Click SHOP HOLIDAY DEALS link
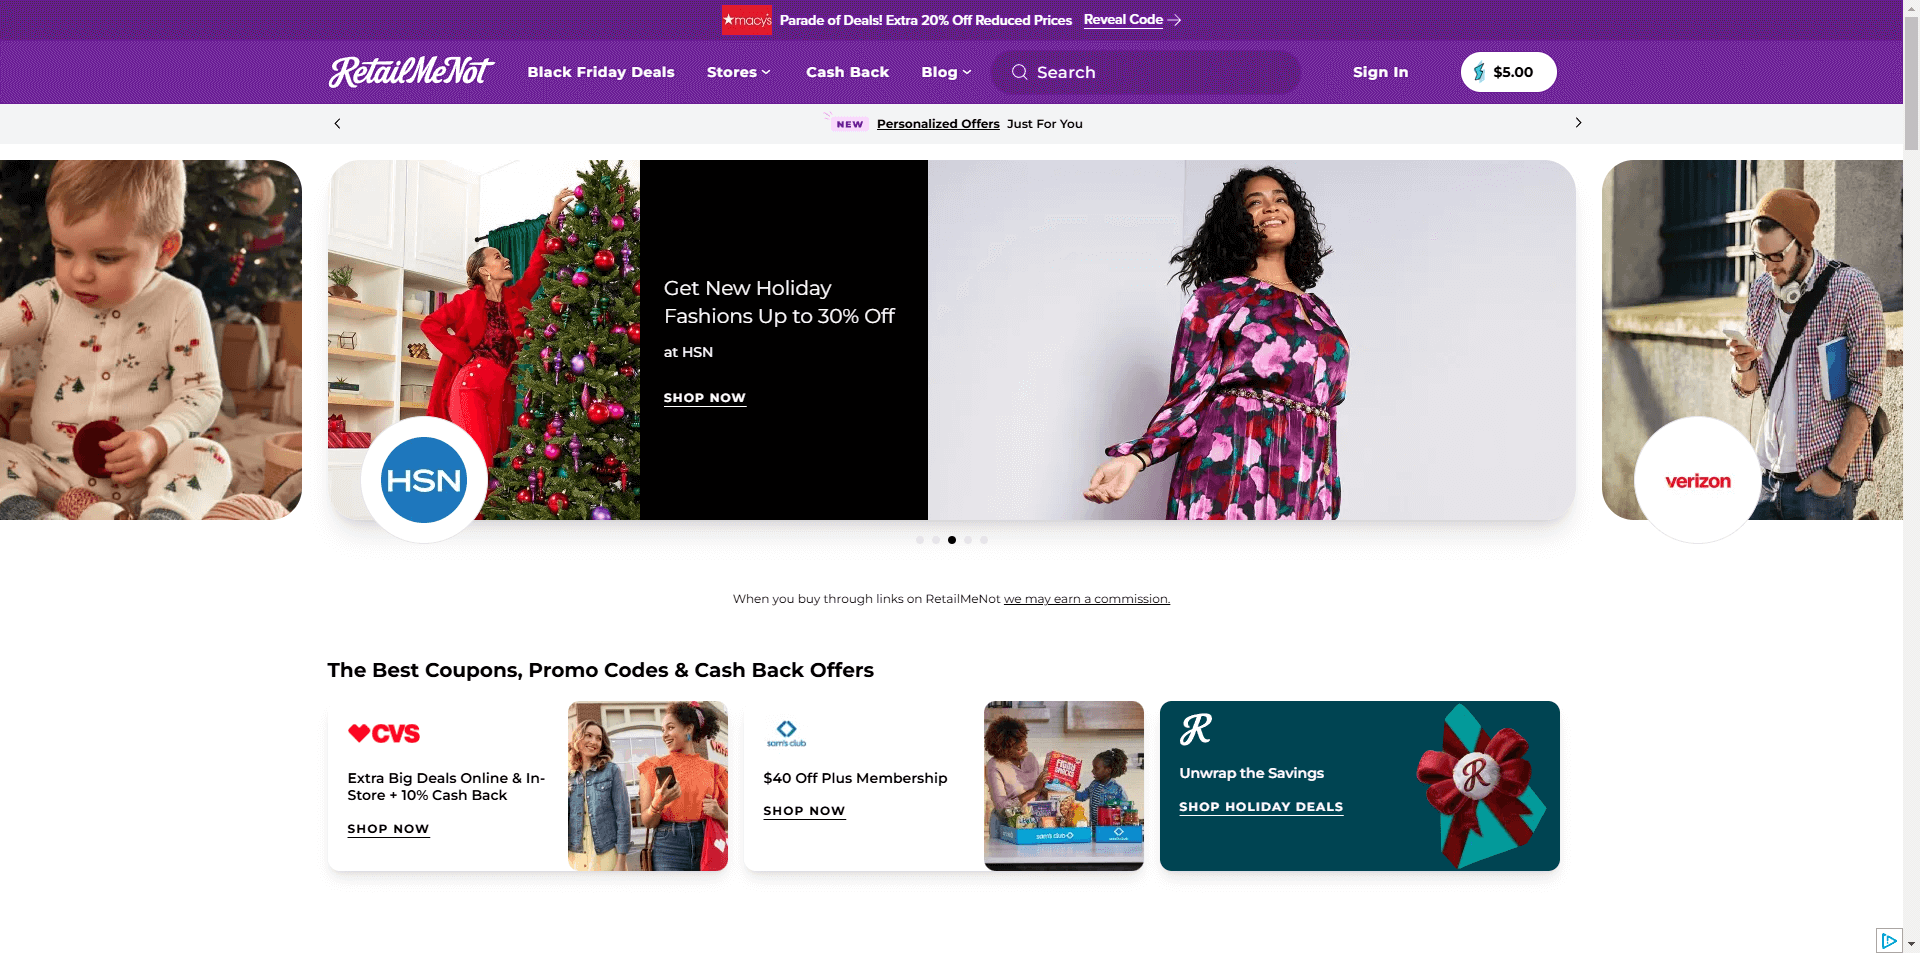This screenshot has height=953, width=1920. (1261, 807)
